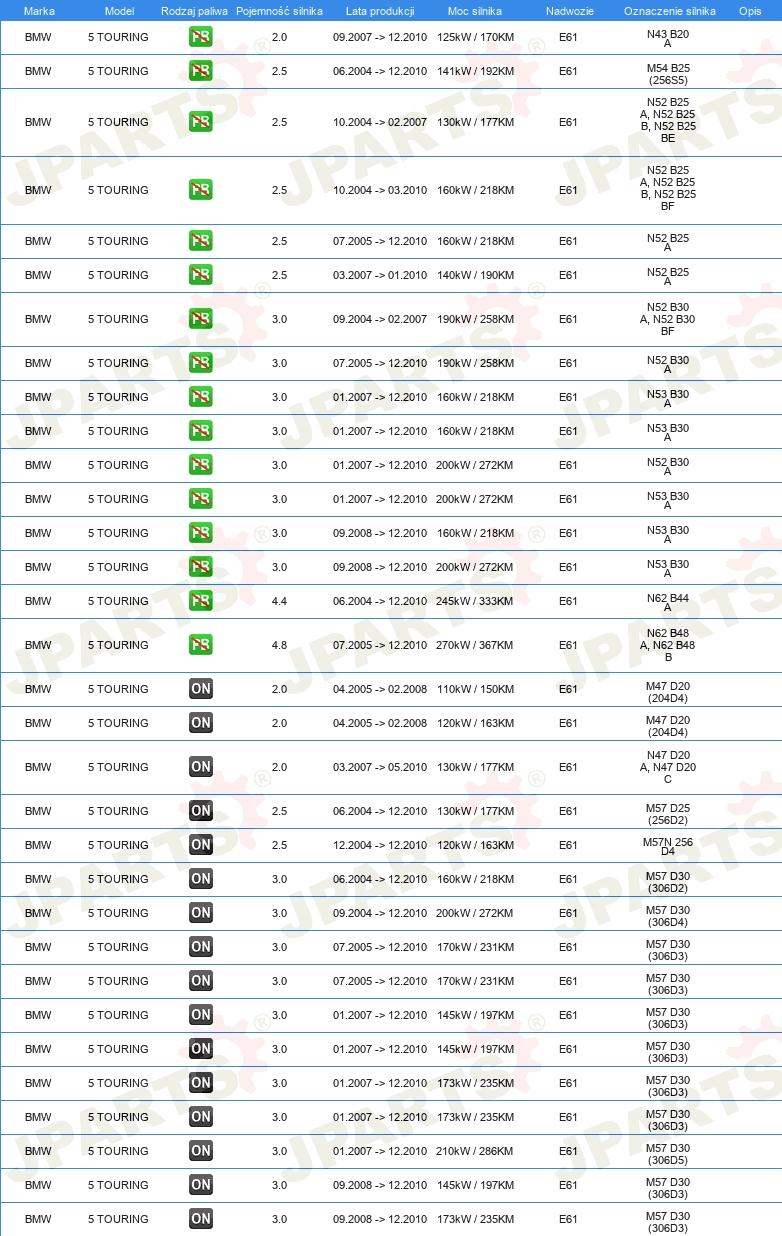Screen dimensions: 782x1236
Task: Select engine code M54 B25 (256S5)
Action: tap(668, 72)
